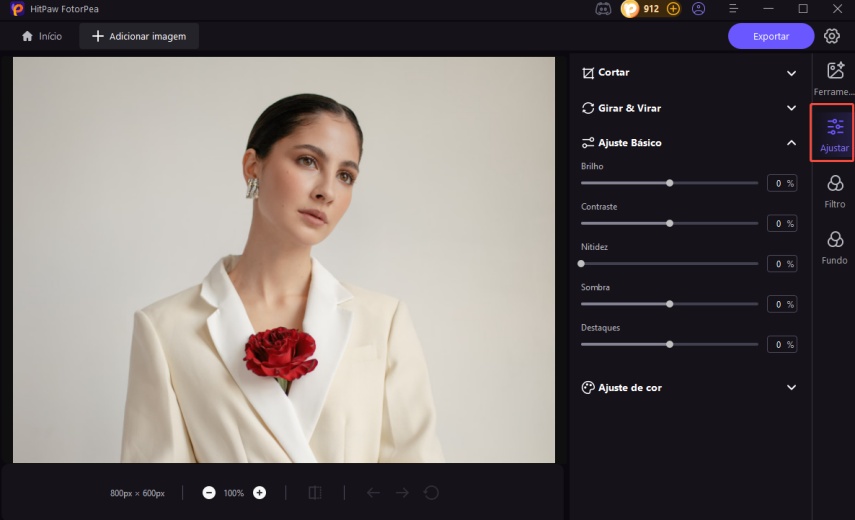Open the hamburger menu in title bar

tap(733, 9)
